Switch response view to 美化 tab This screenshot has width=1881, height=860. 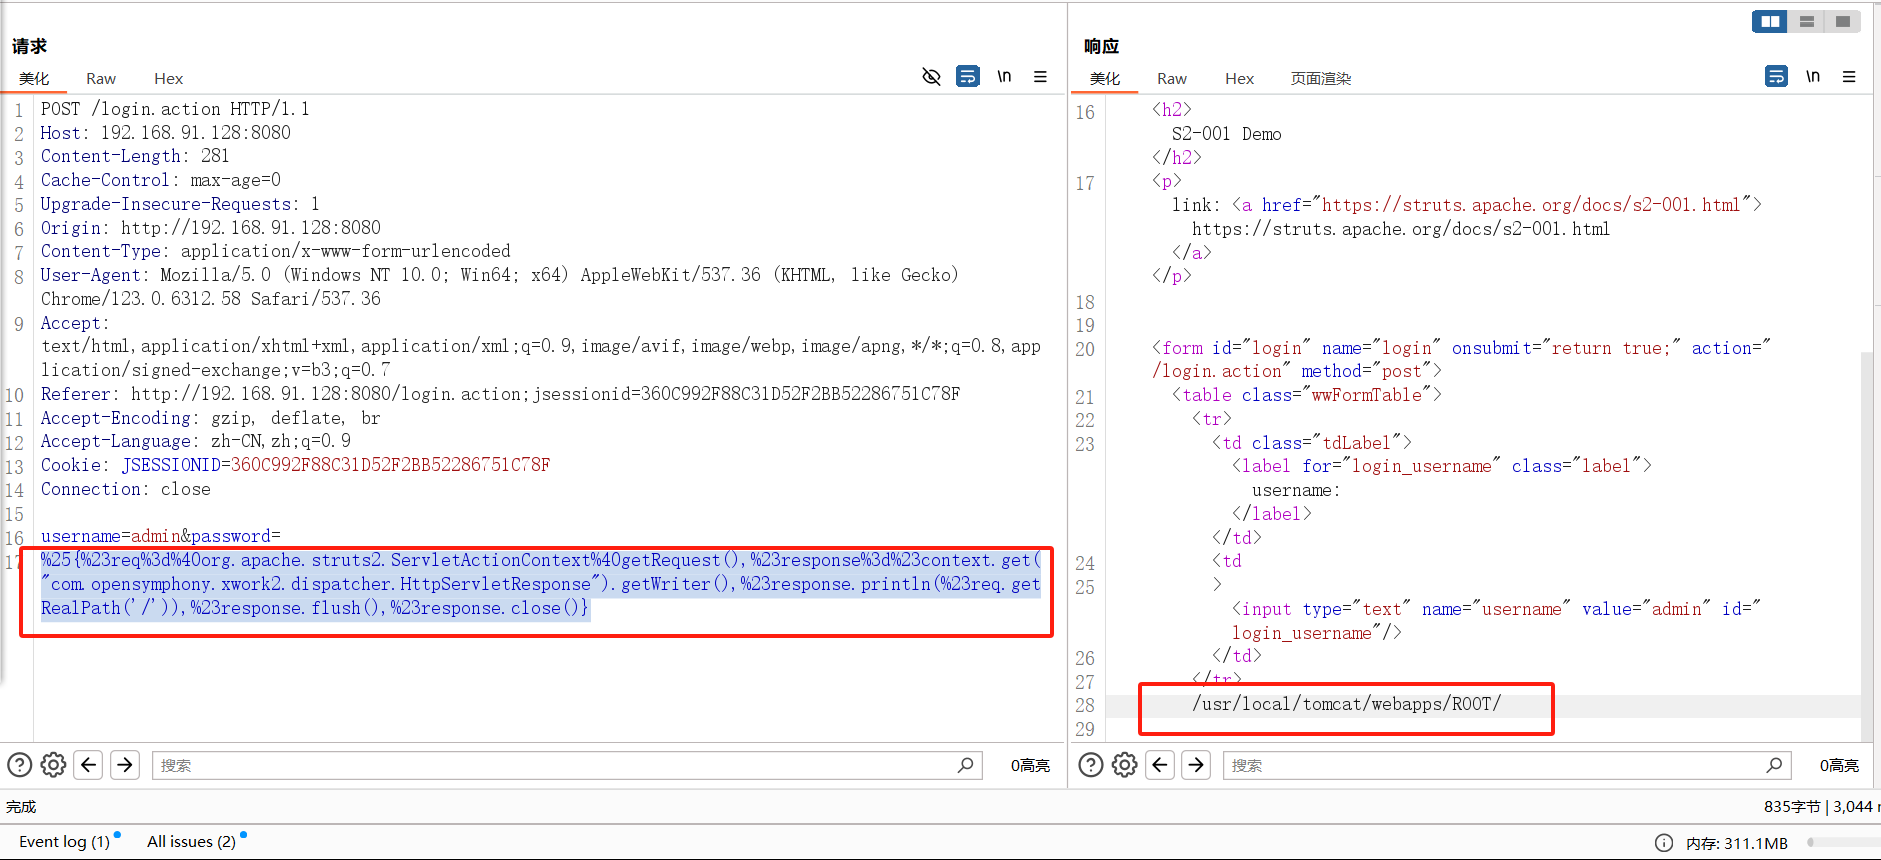pyautogui.click(x=1105, y=78)
